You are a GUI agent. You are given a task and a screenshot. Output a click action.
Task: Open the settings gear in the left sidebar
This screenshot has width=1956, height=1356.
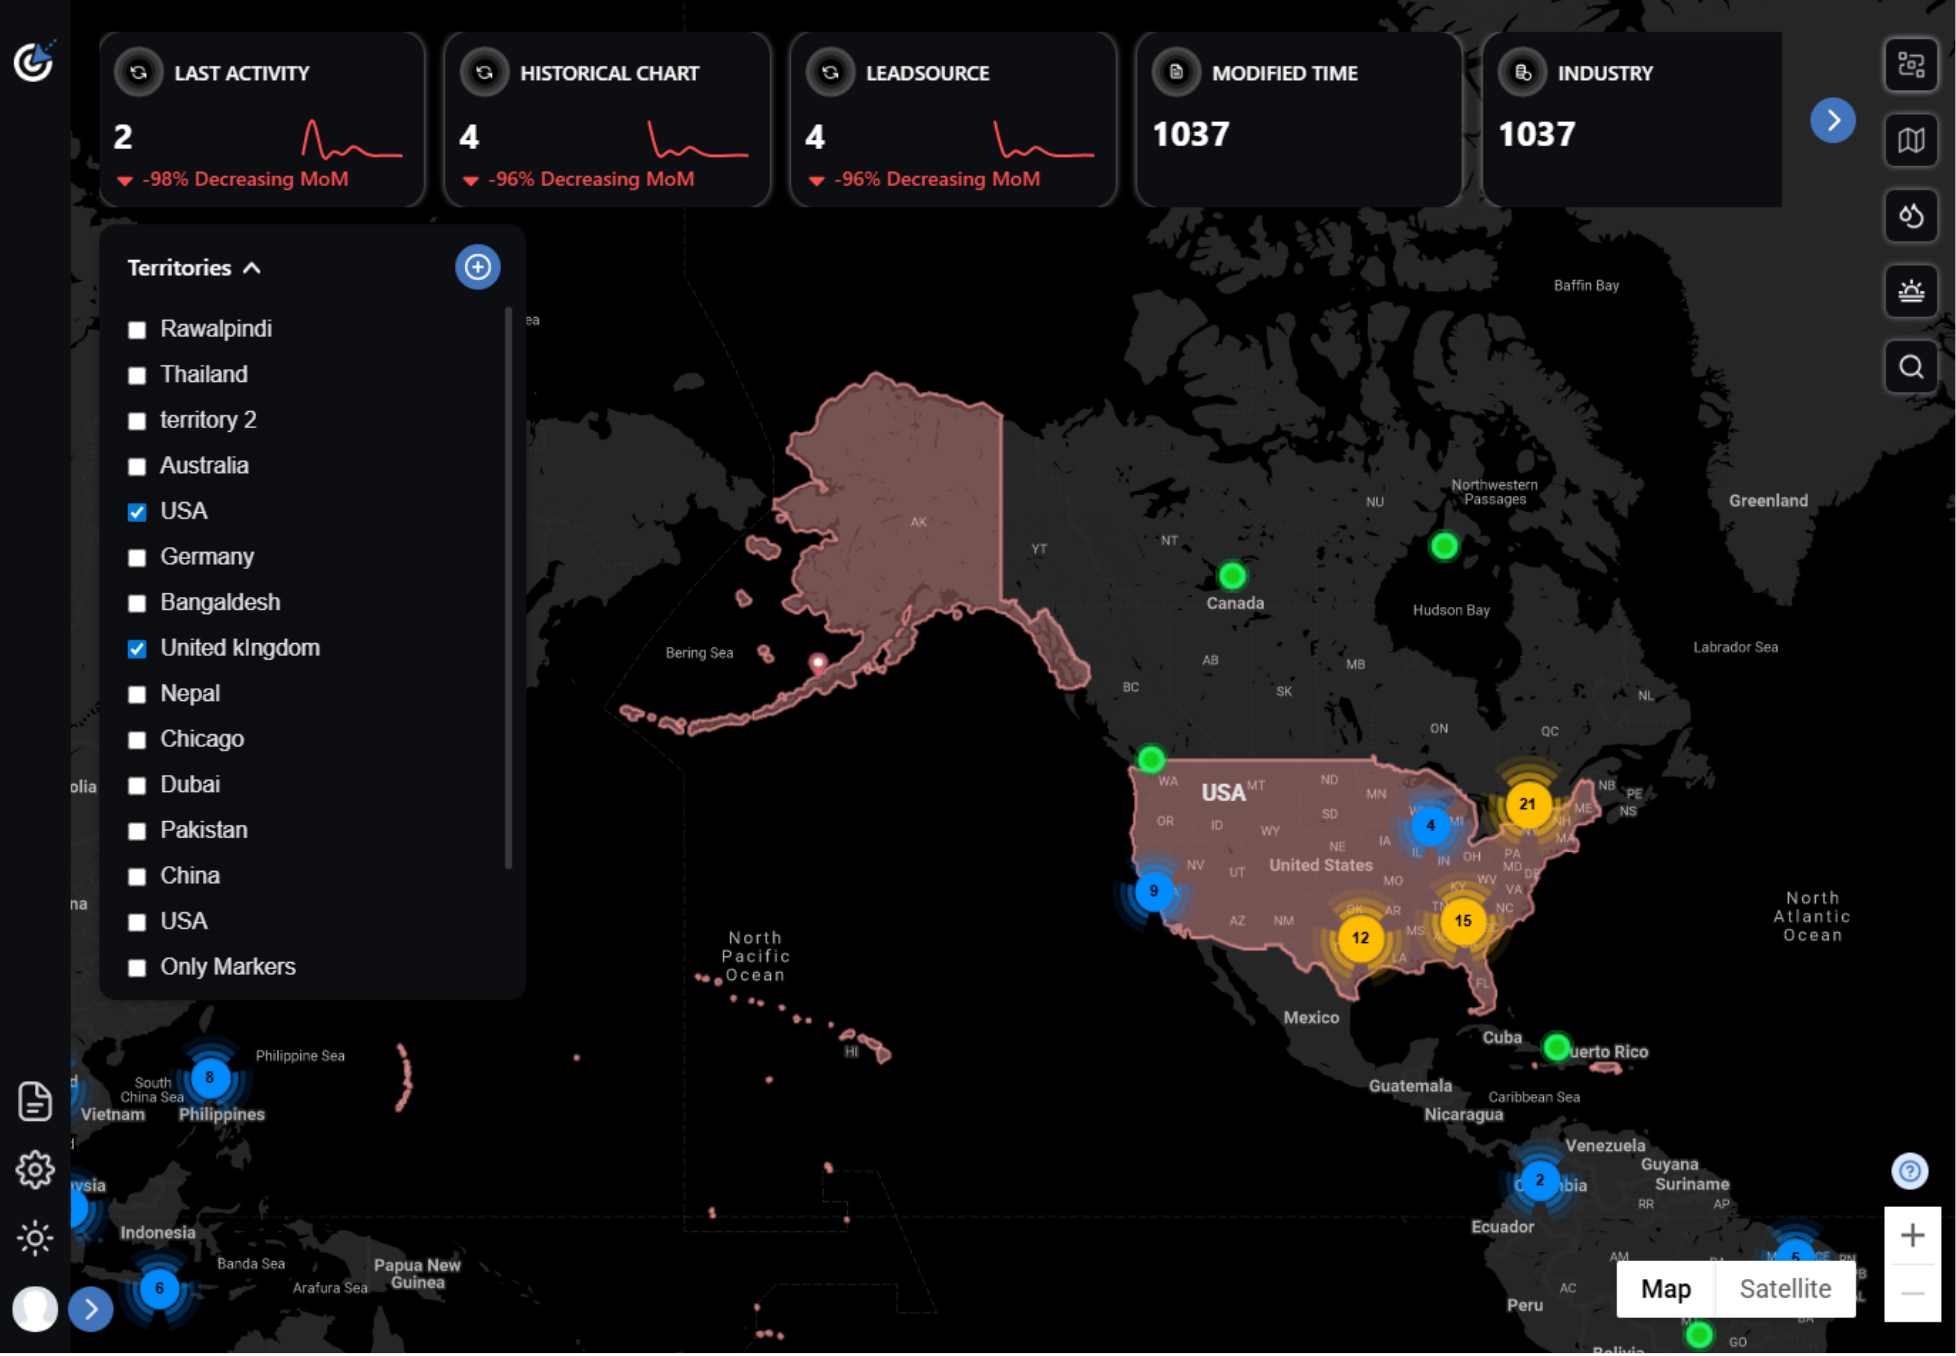pos(35,1169)
